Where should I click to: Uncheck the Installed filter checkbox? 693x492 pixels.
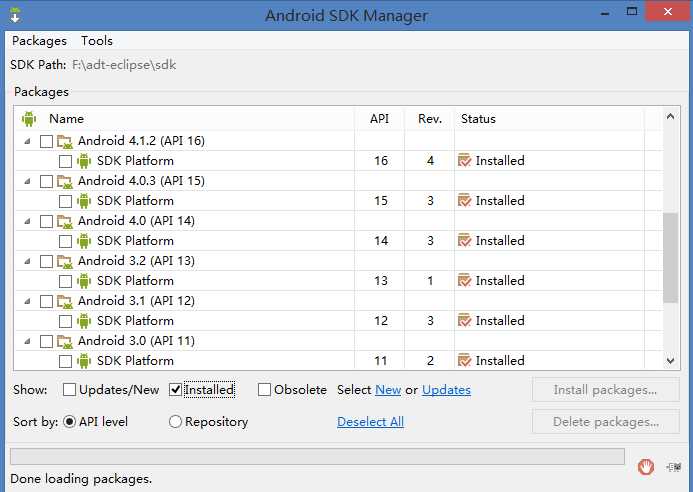click(x=175, y=389)
